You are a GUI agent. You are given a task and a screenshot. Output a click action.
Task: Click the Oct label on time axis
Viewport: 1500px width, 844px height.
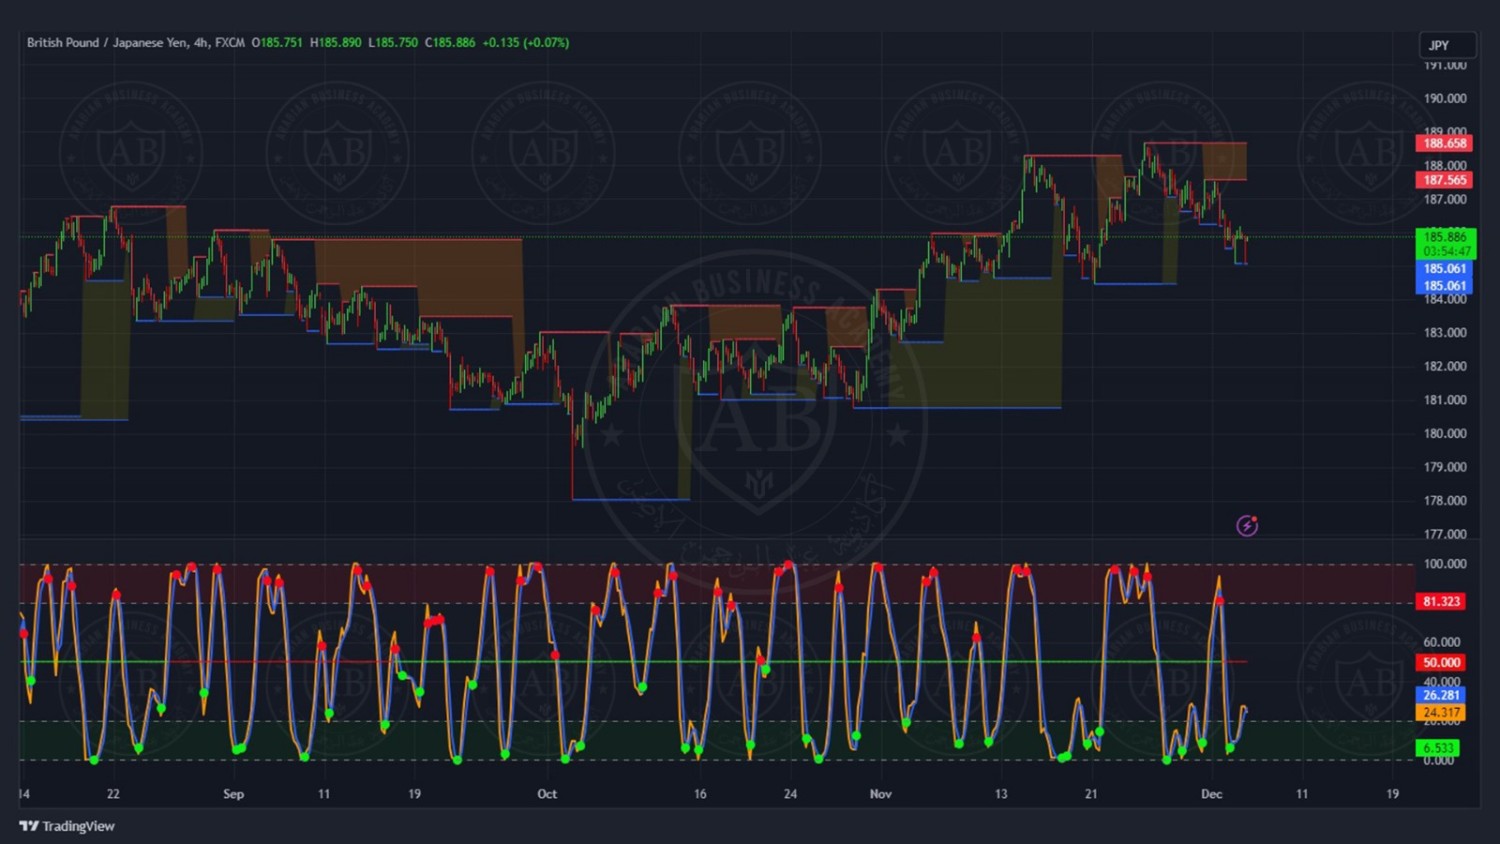click(x=547, y=794)
